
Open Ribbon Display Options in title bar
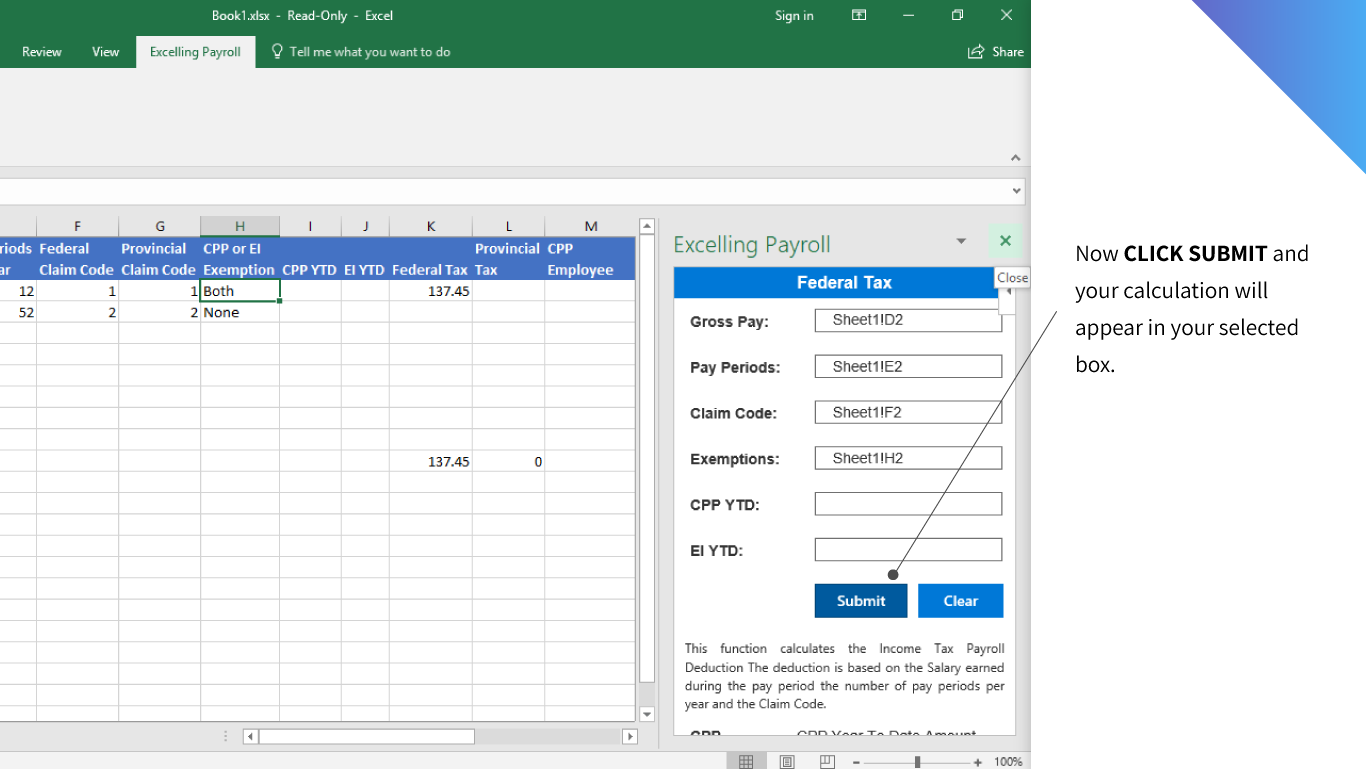[858, 15]
